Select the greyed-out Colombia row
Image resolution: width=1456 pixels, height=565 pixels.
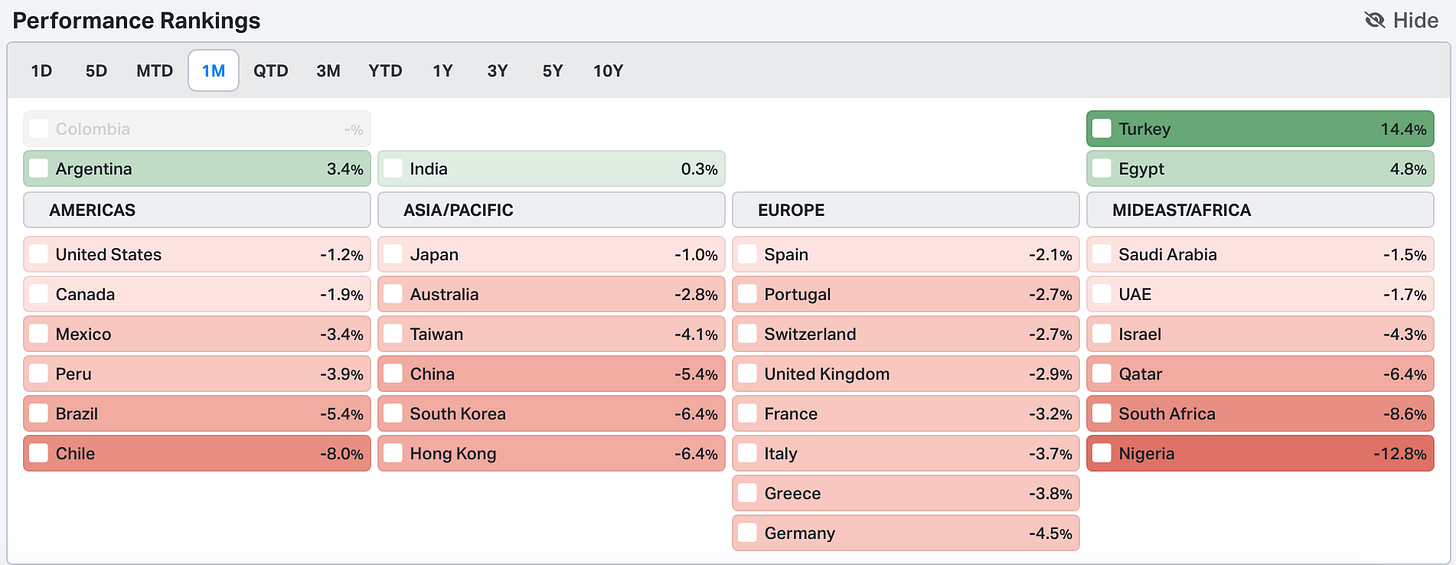[x=197, y=129]
